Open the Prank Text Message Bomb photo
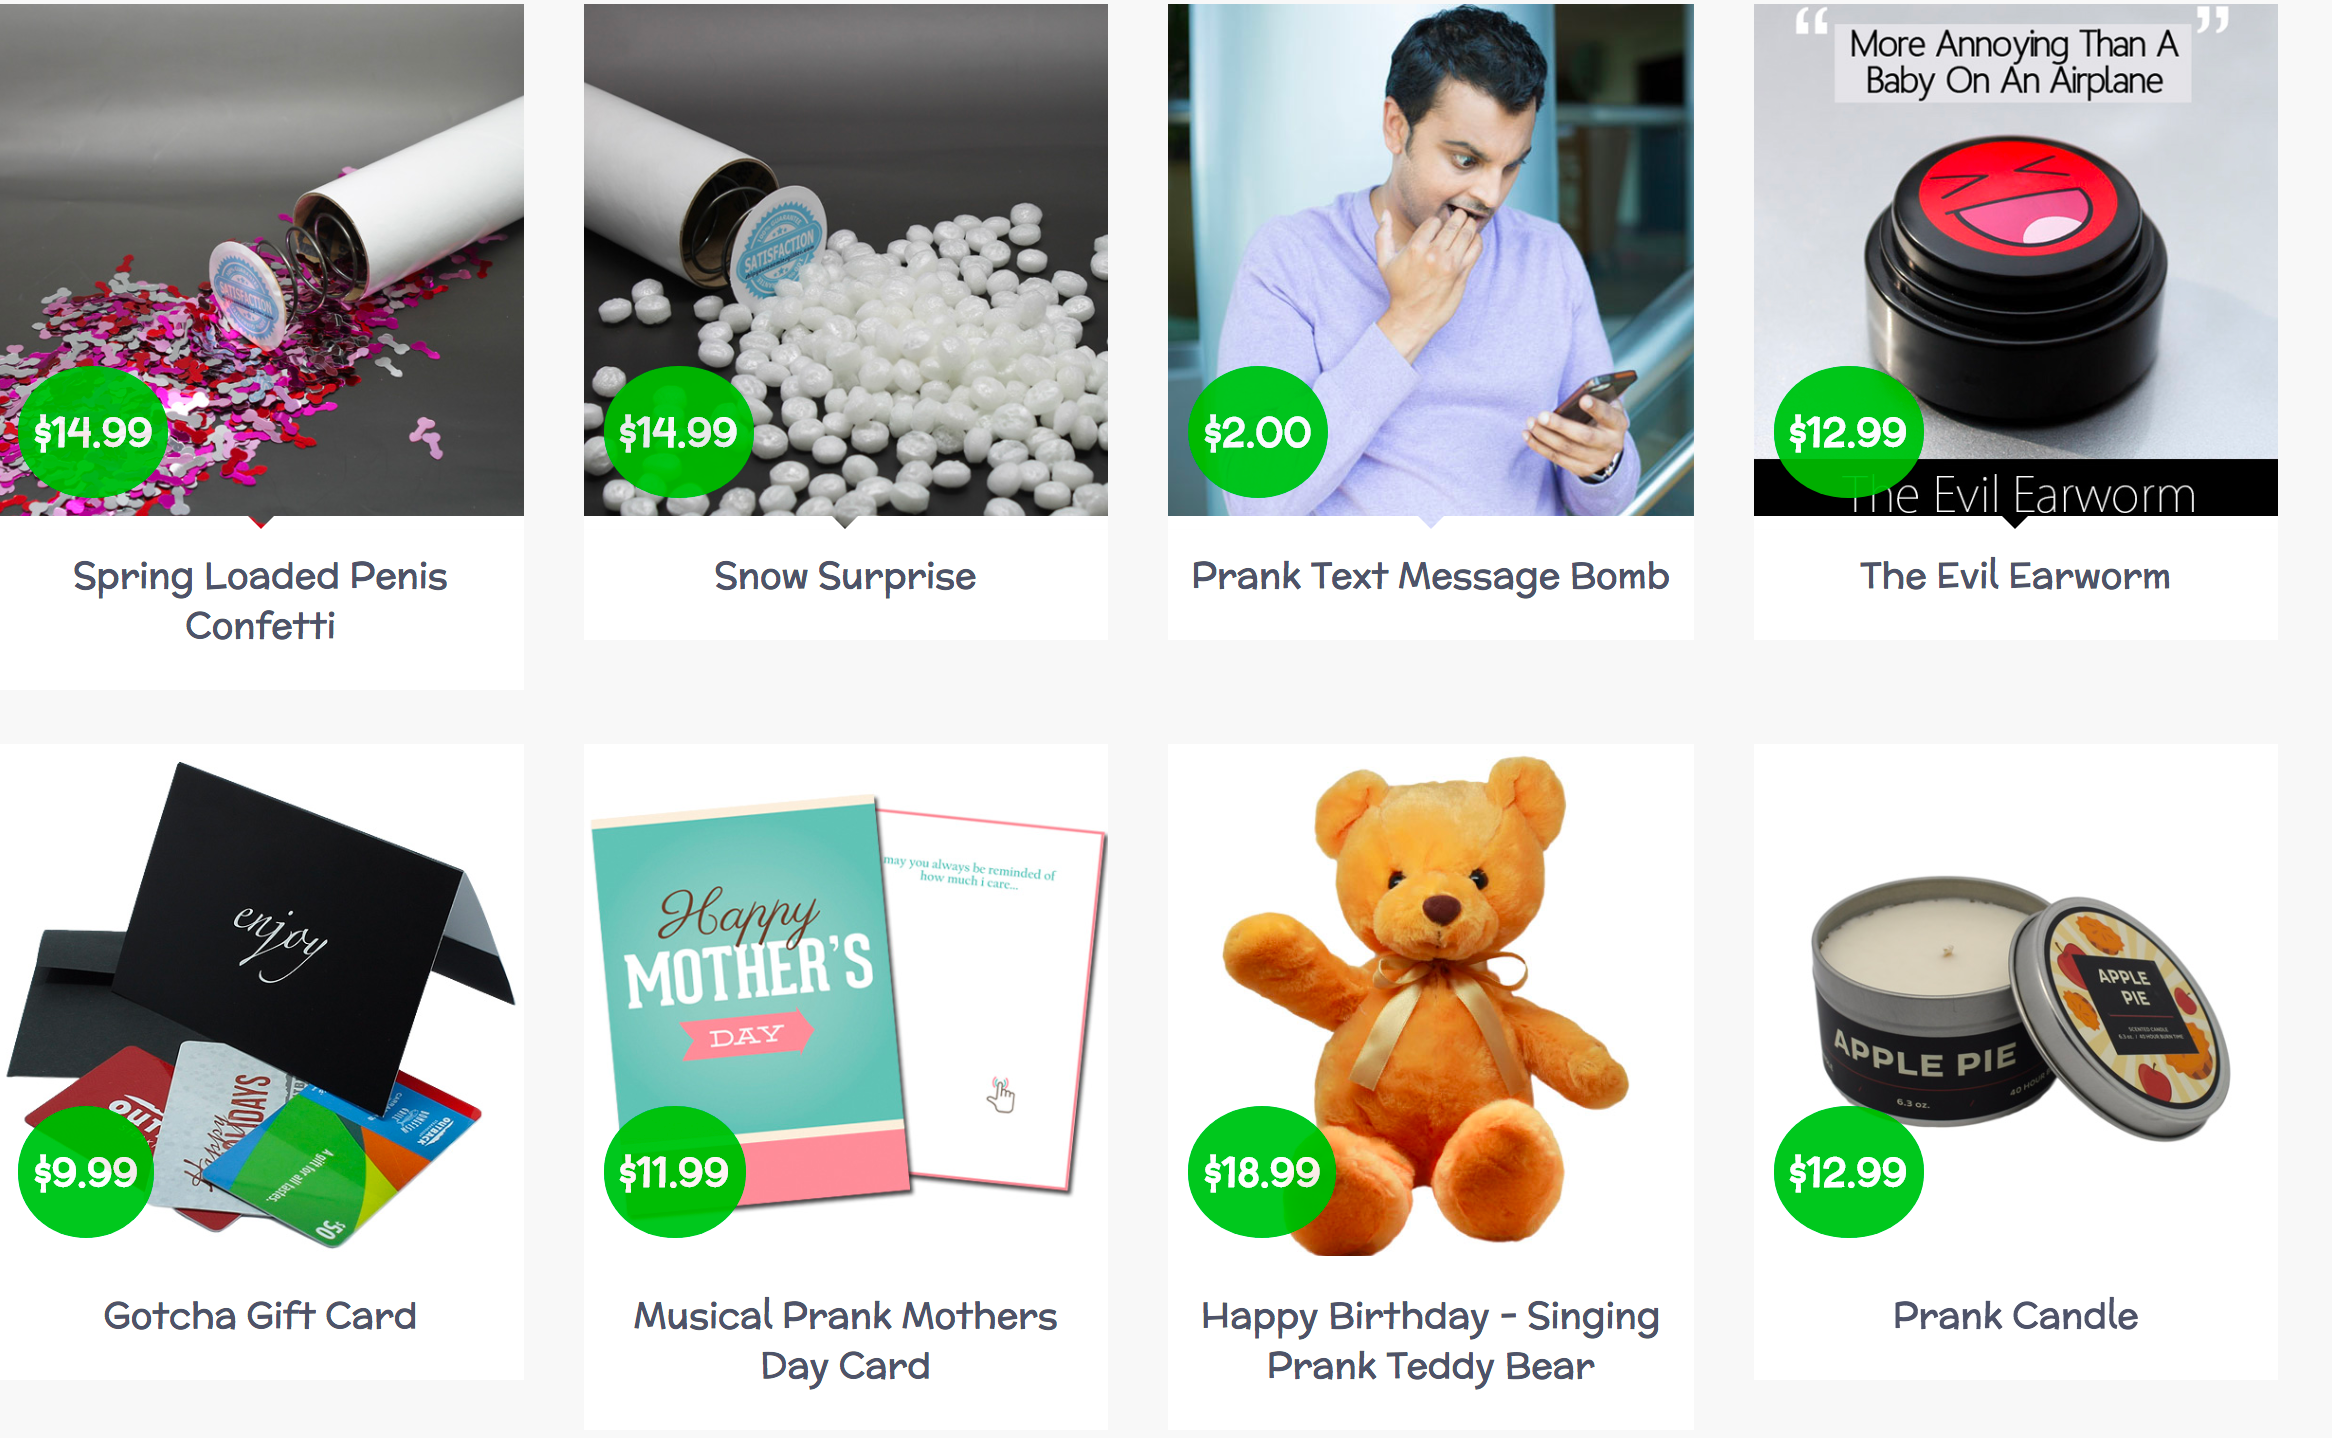This screenshot has width=2332, height=1438. pos(1431,260)
